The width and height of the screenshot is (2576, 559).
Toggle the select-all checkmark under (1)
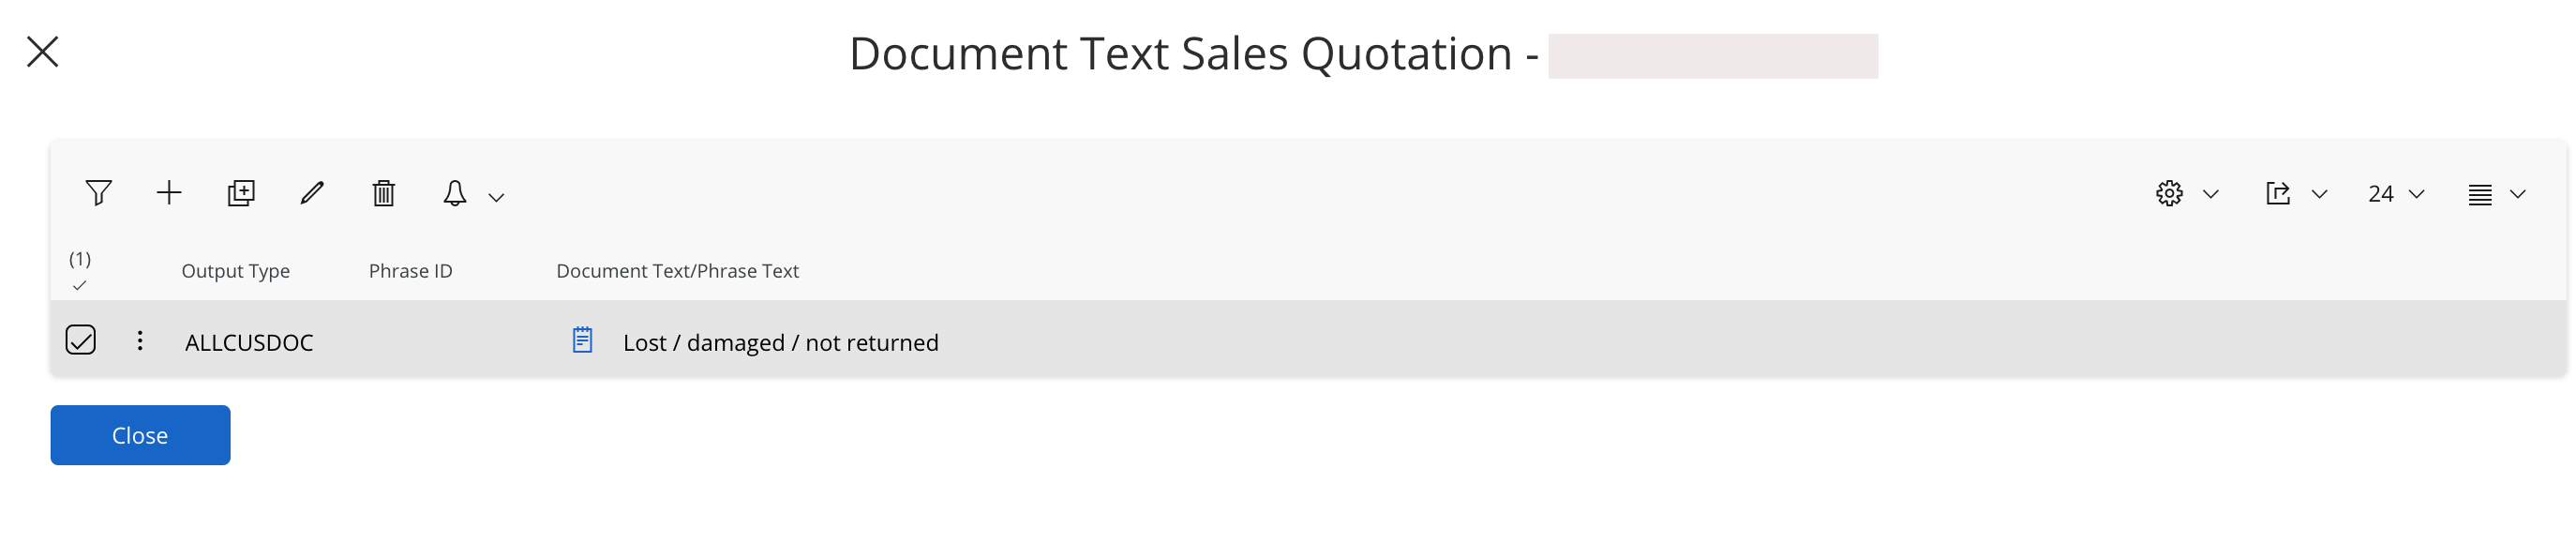click(x=80, y=286)
